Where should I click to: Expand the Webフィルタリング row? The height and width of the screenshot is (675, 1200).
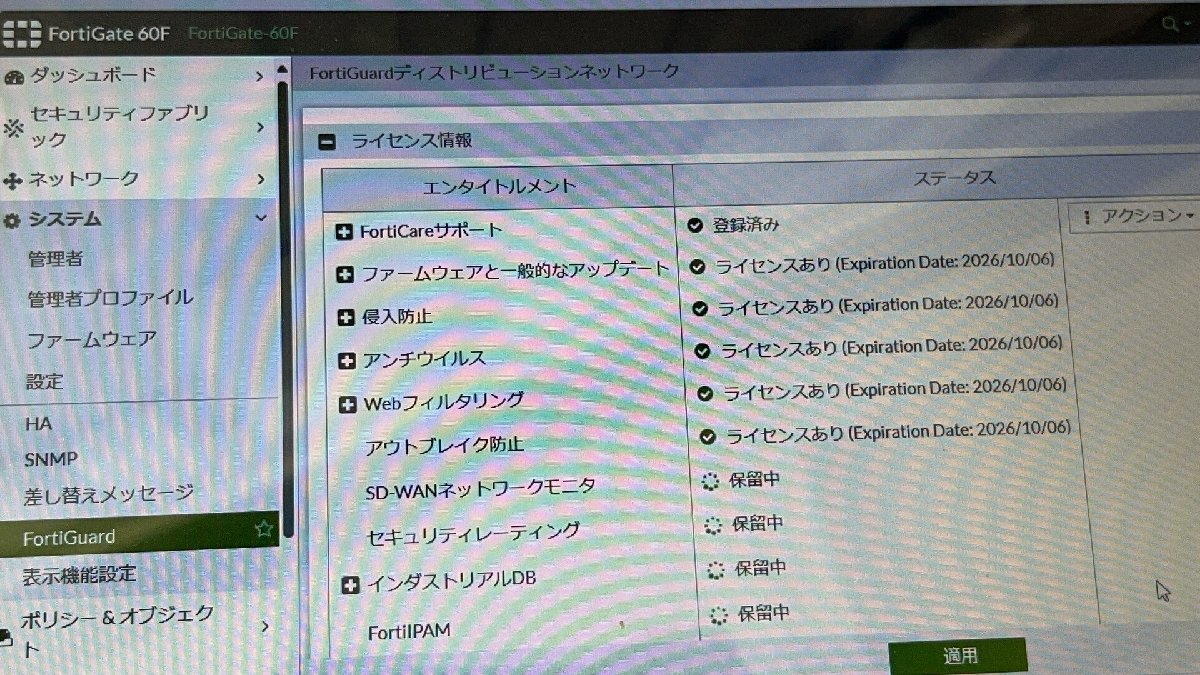[x=348, y=405]
